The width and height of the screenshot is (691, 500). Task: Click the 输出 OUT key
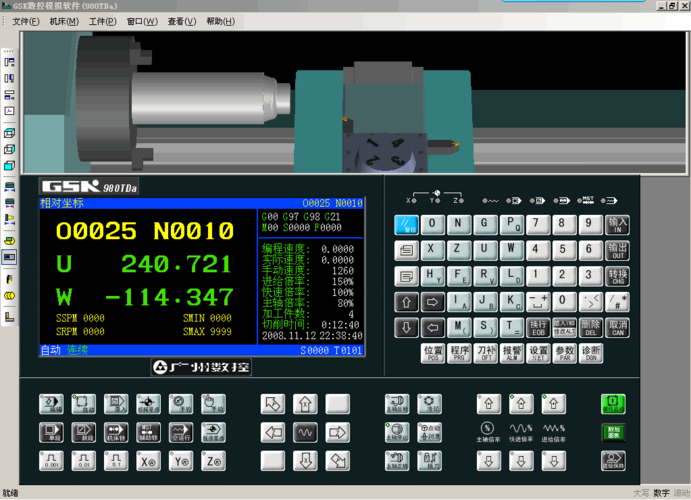click(617, 251)
